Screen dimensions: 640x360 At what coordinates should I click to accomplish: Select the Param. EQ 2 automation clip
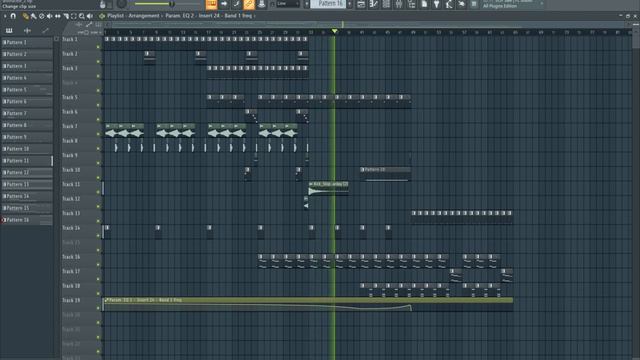pos(308,304)
